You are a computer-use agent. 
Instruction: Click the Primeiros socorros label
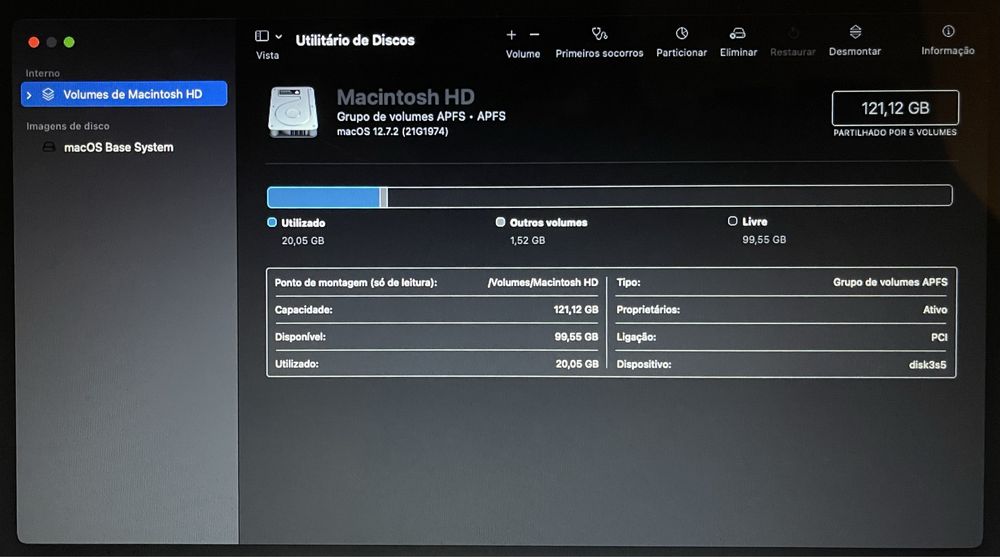(x=599, y=54)
